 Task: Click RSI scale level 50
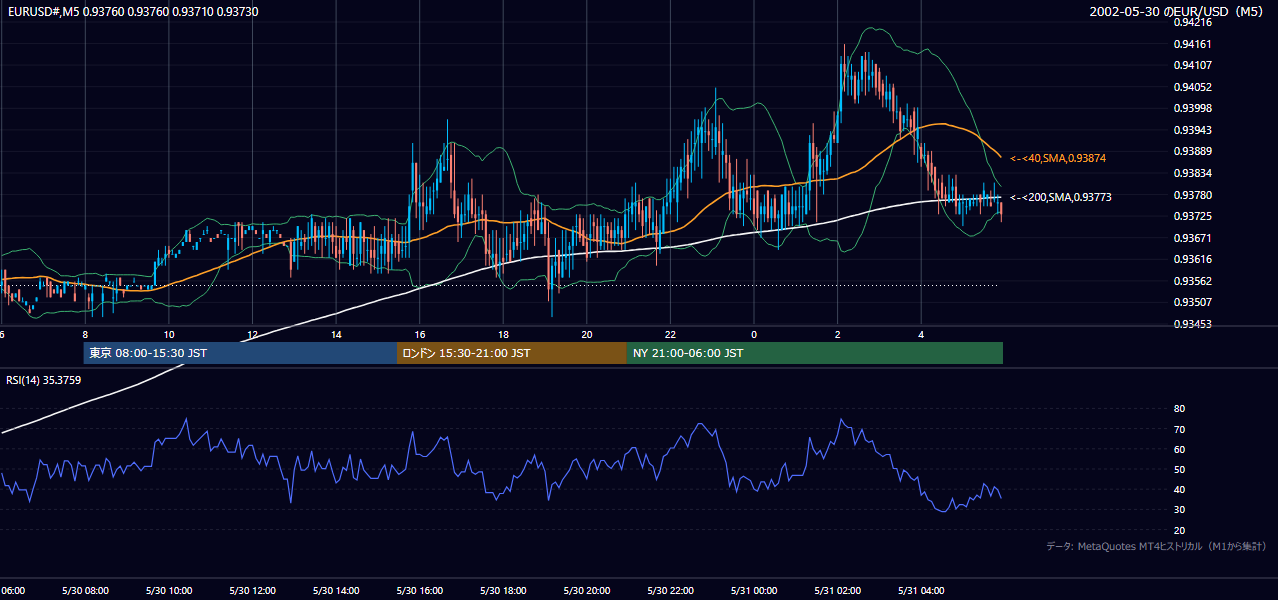click(x=1179, y=469)
